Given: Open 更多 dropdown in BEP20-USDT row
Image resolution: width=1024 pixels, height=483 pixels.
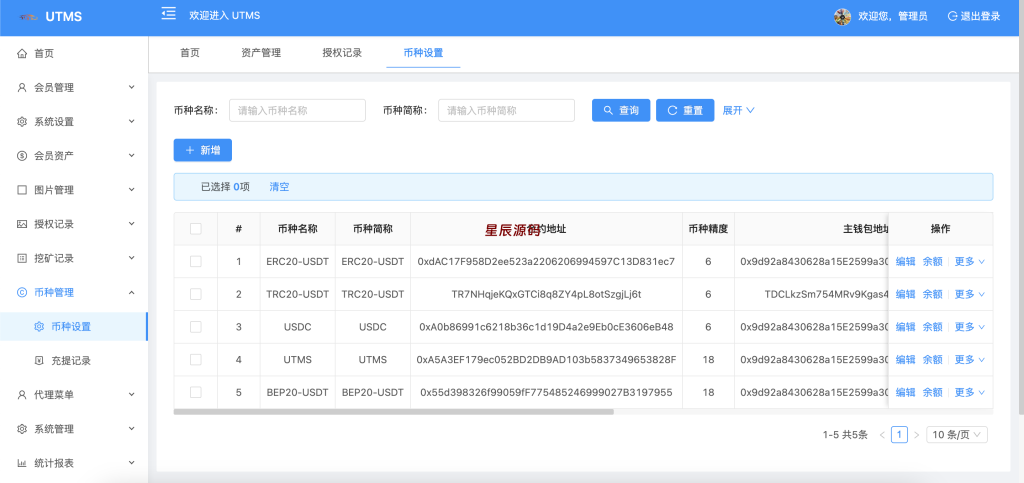Looking at the screenshot, I should click(970, 392).
